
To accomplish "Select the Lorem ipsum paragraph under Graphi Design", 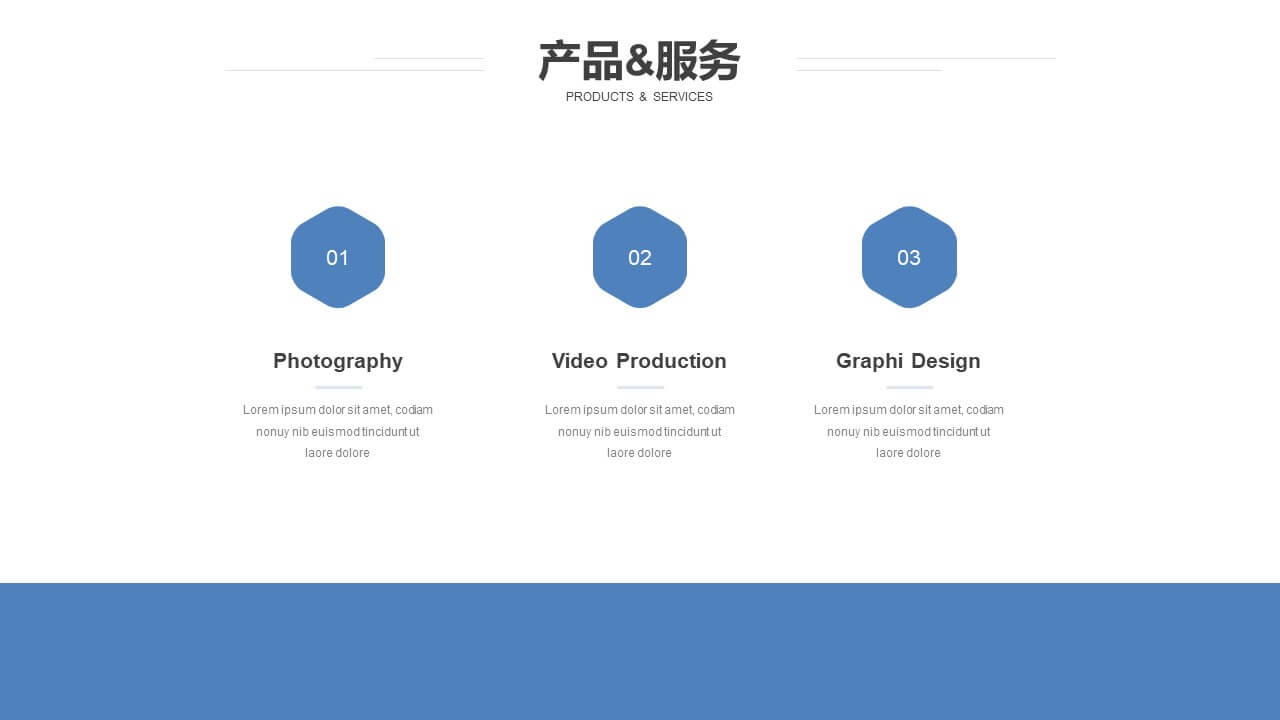I will click(909, 431).
